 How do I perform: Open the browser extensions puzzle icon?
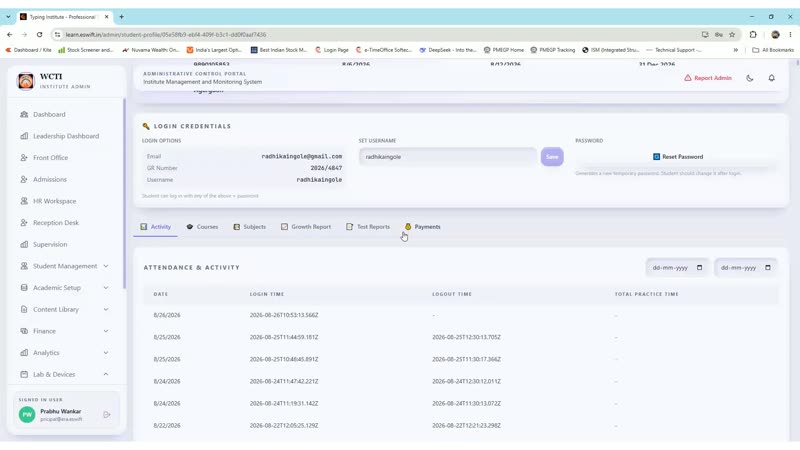coord(753,35)
